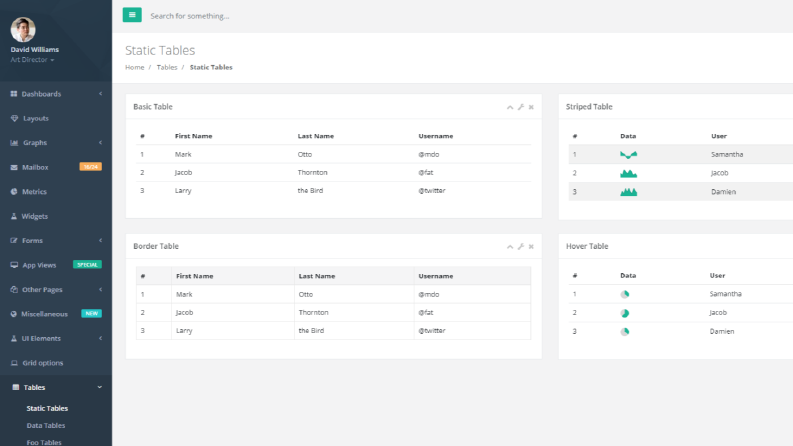Viewport: 793px width, 446px height.
Task: Click the Tables icon in sidebar
Action: click(x=16, y=387)
